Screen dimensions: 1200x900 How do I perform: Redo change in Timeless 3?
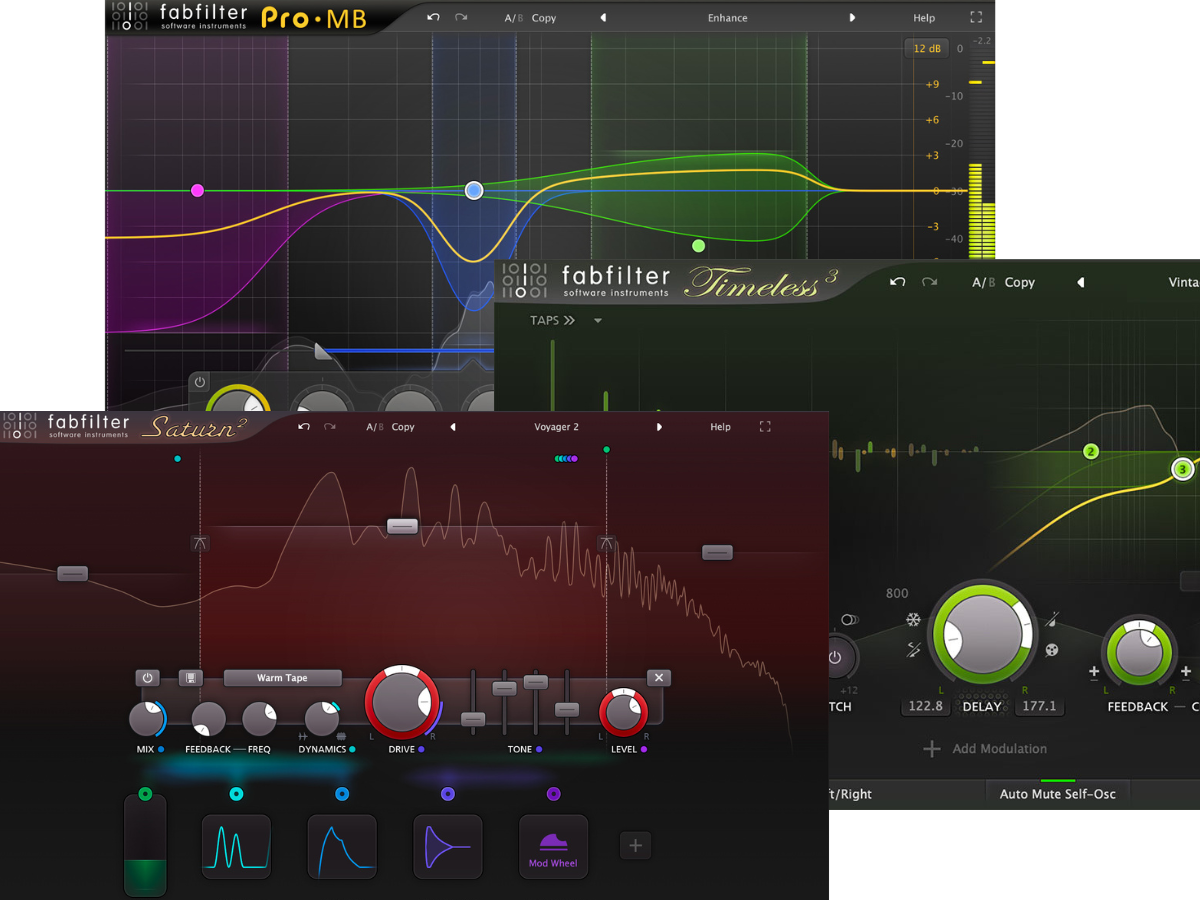pos(929,282)
